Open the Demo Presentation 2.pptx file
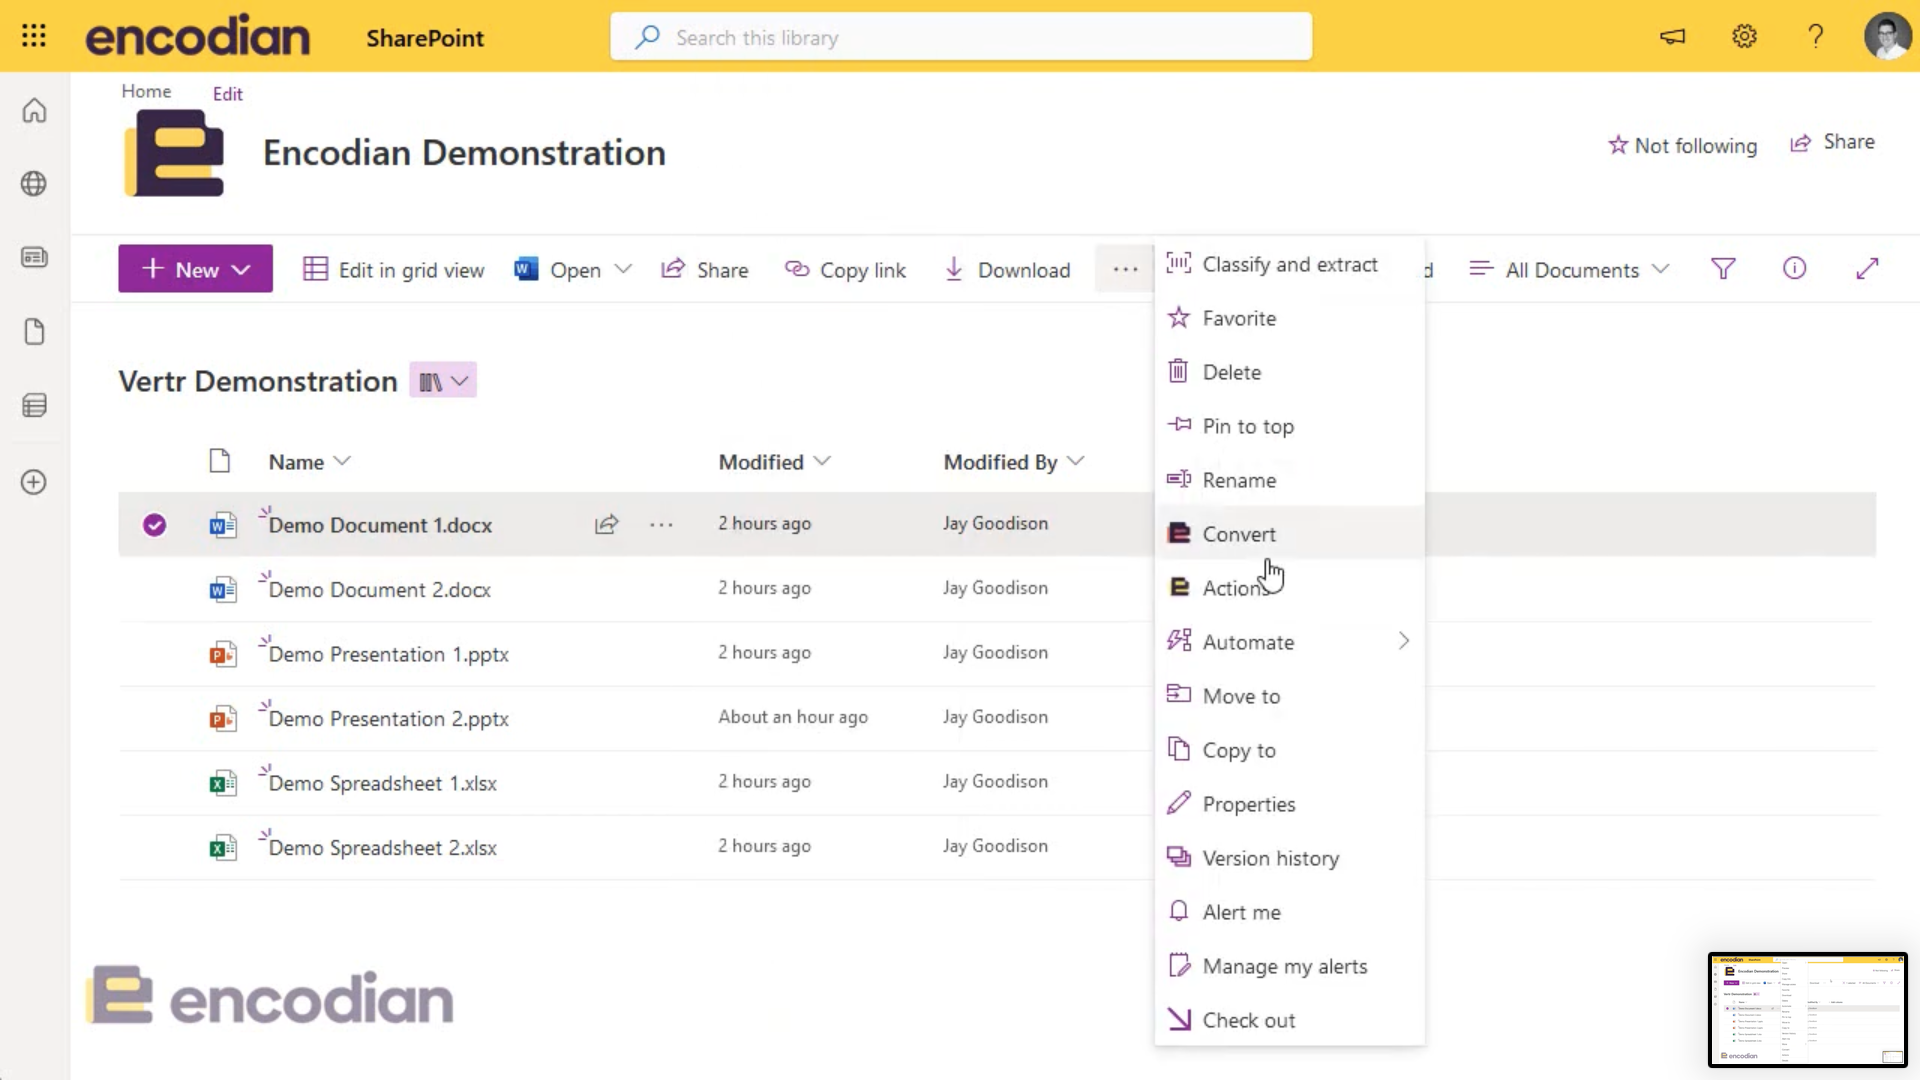 (x=388, y=719)
